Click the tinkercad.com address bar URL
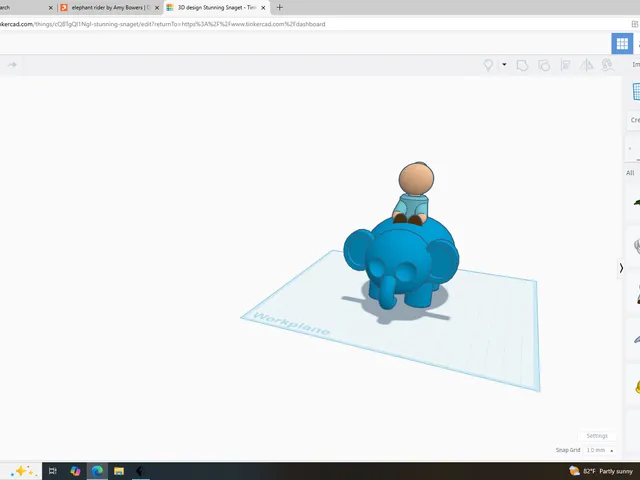This screenshot has width=640, height=480. coord(162,24)
